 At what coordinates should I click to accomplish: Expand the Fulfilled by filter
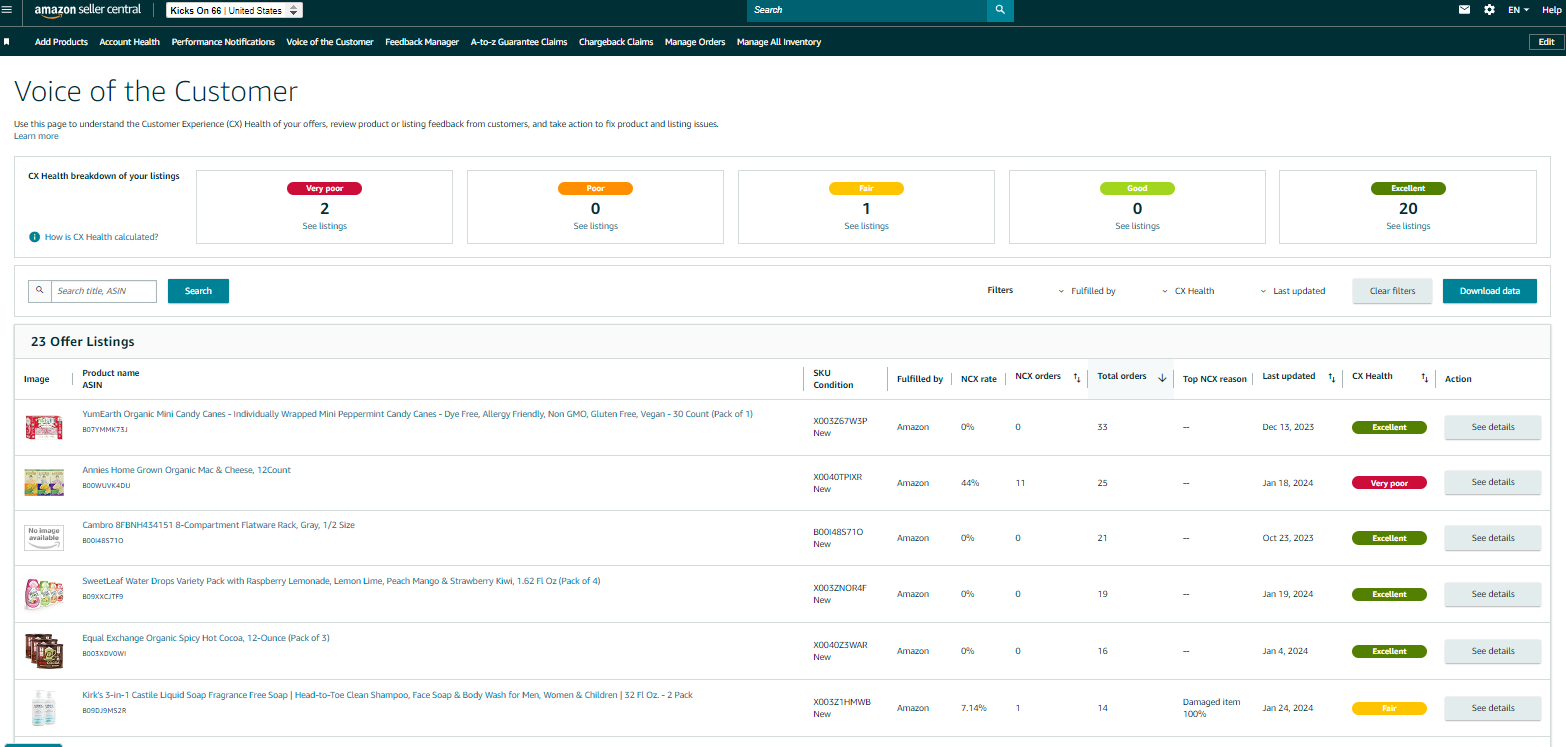pos(1087,291)
